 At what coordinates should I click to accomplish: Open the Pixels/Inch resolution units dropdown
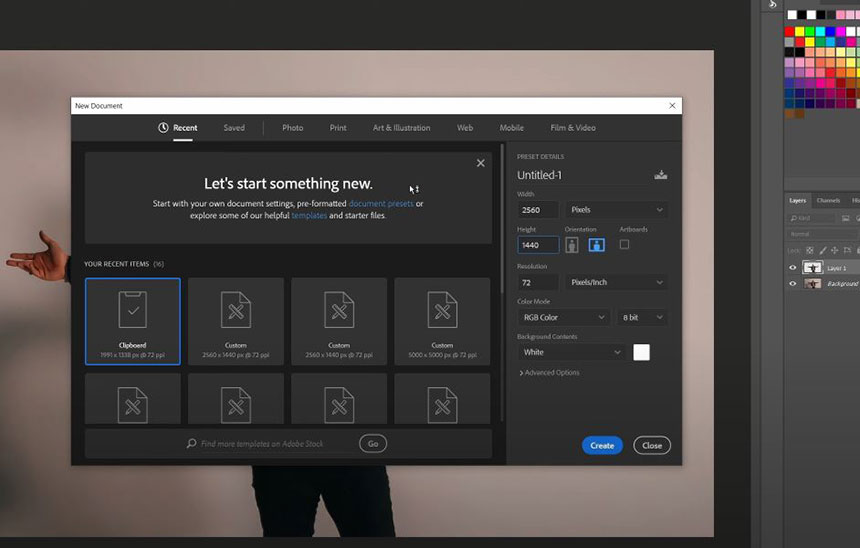[616, 282]
